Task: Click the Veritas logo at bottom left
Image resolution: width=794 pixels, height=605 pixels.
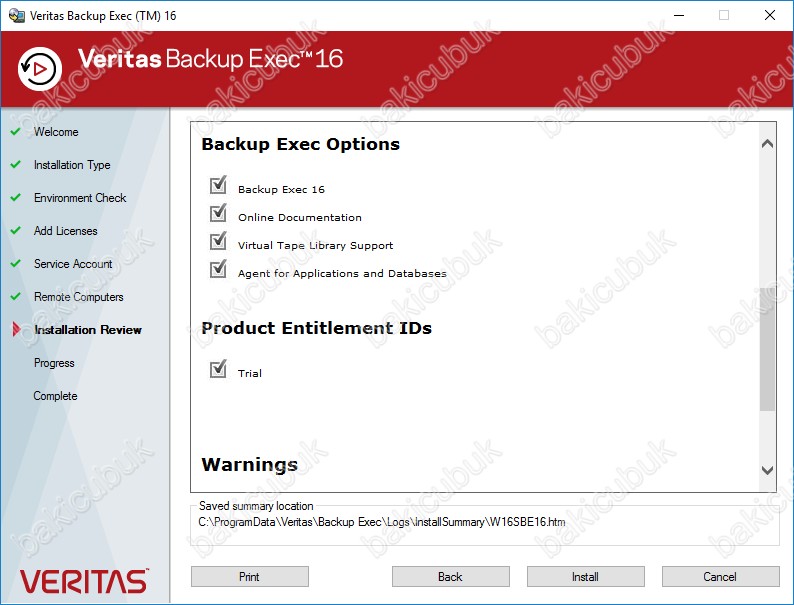Action: click(84, 580)
